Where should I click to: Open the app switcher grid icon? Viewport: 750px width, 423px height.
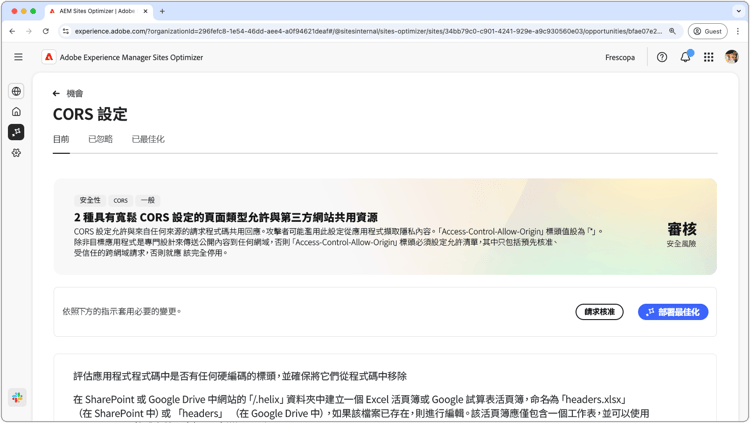709,57
